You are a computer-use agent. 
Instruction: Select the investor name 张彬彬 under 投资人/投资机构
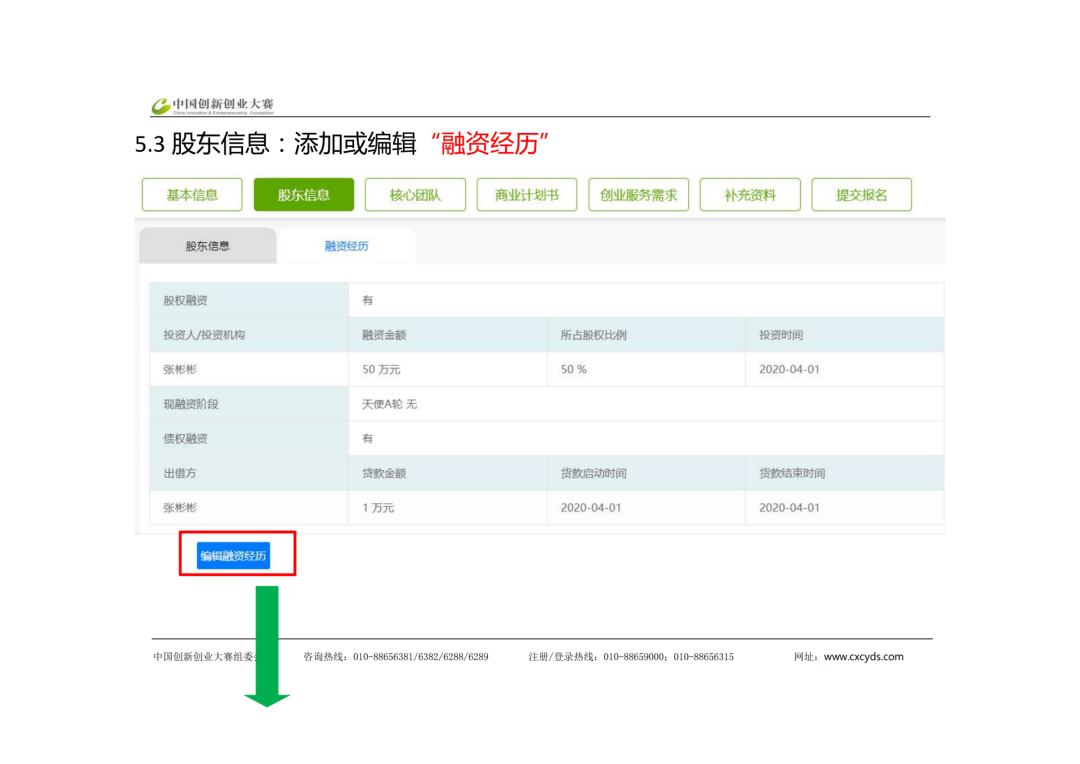point(180,369)
